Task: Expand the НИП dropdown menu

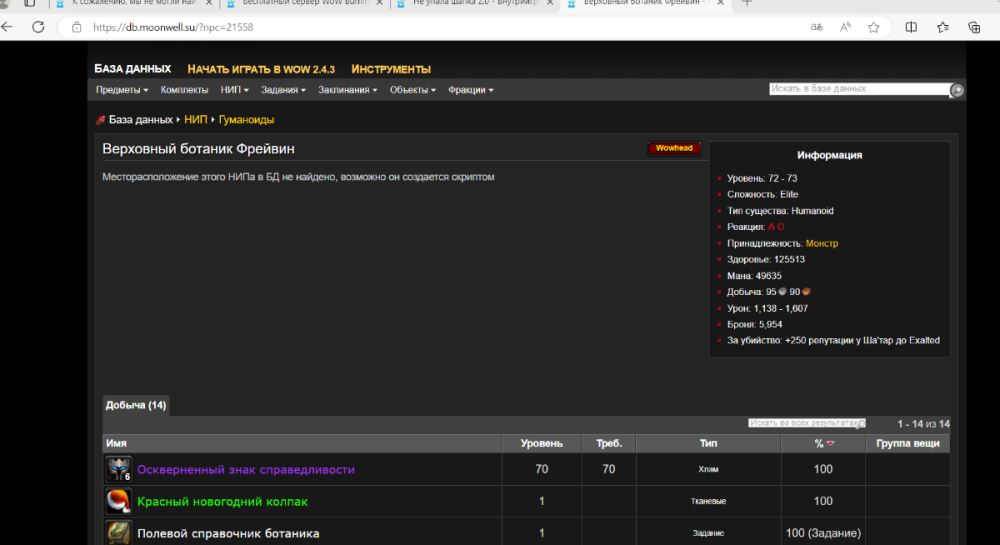Action: coord(236,90)
